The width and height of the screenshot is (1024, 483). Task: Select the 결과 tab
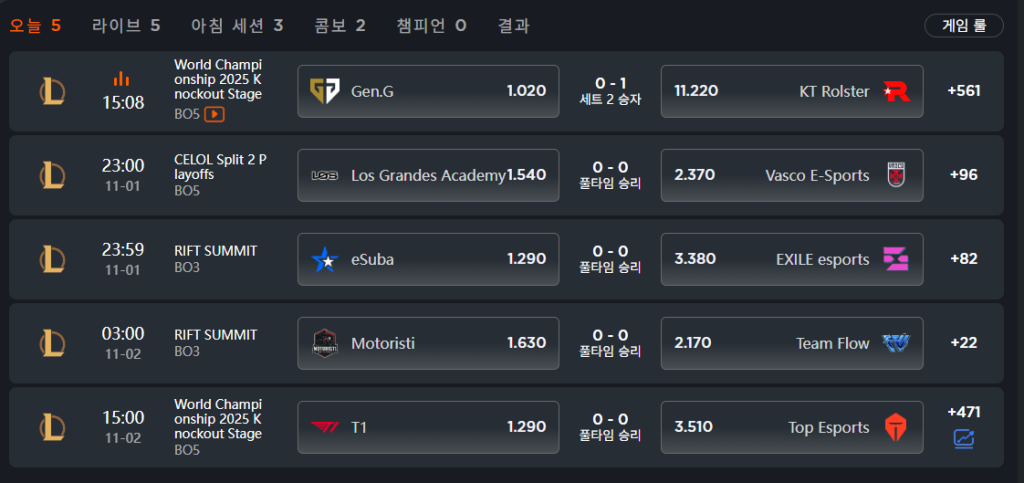tap(514, 25)
